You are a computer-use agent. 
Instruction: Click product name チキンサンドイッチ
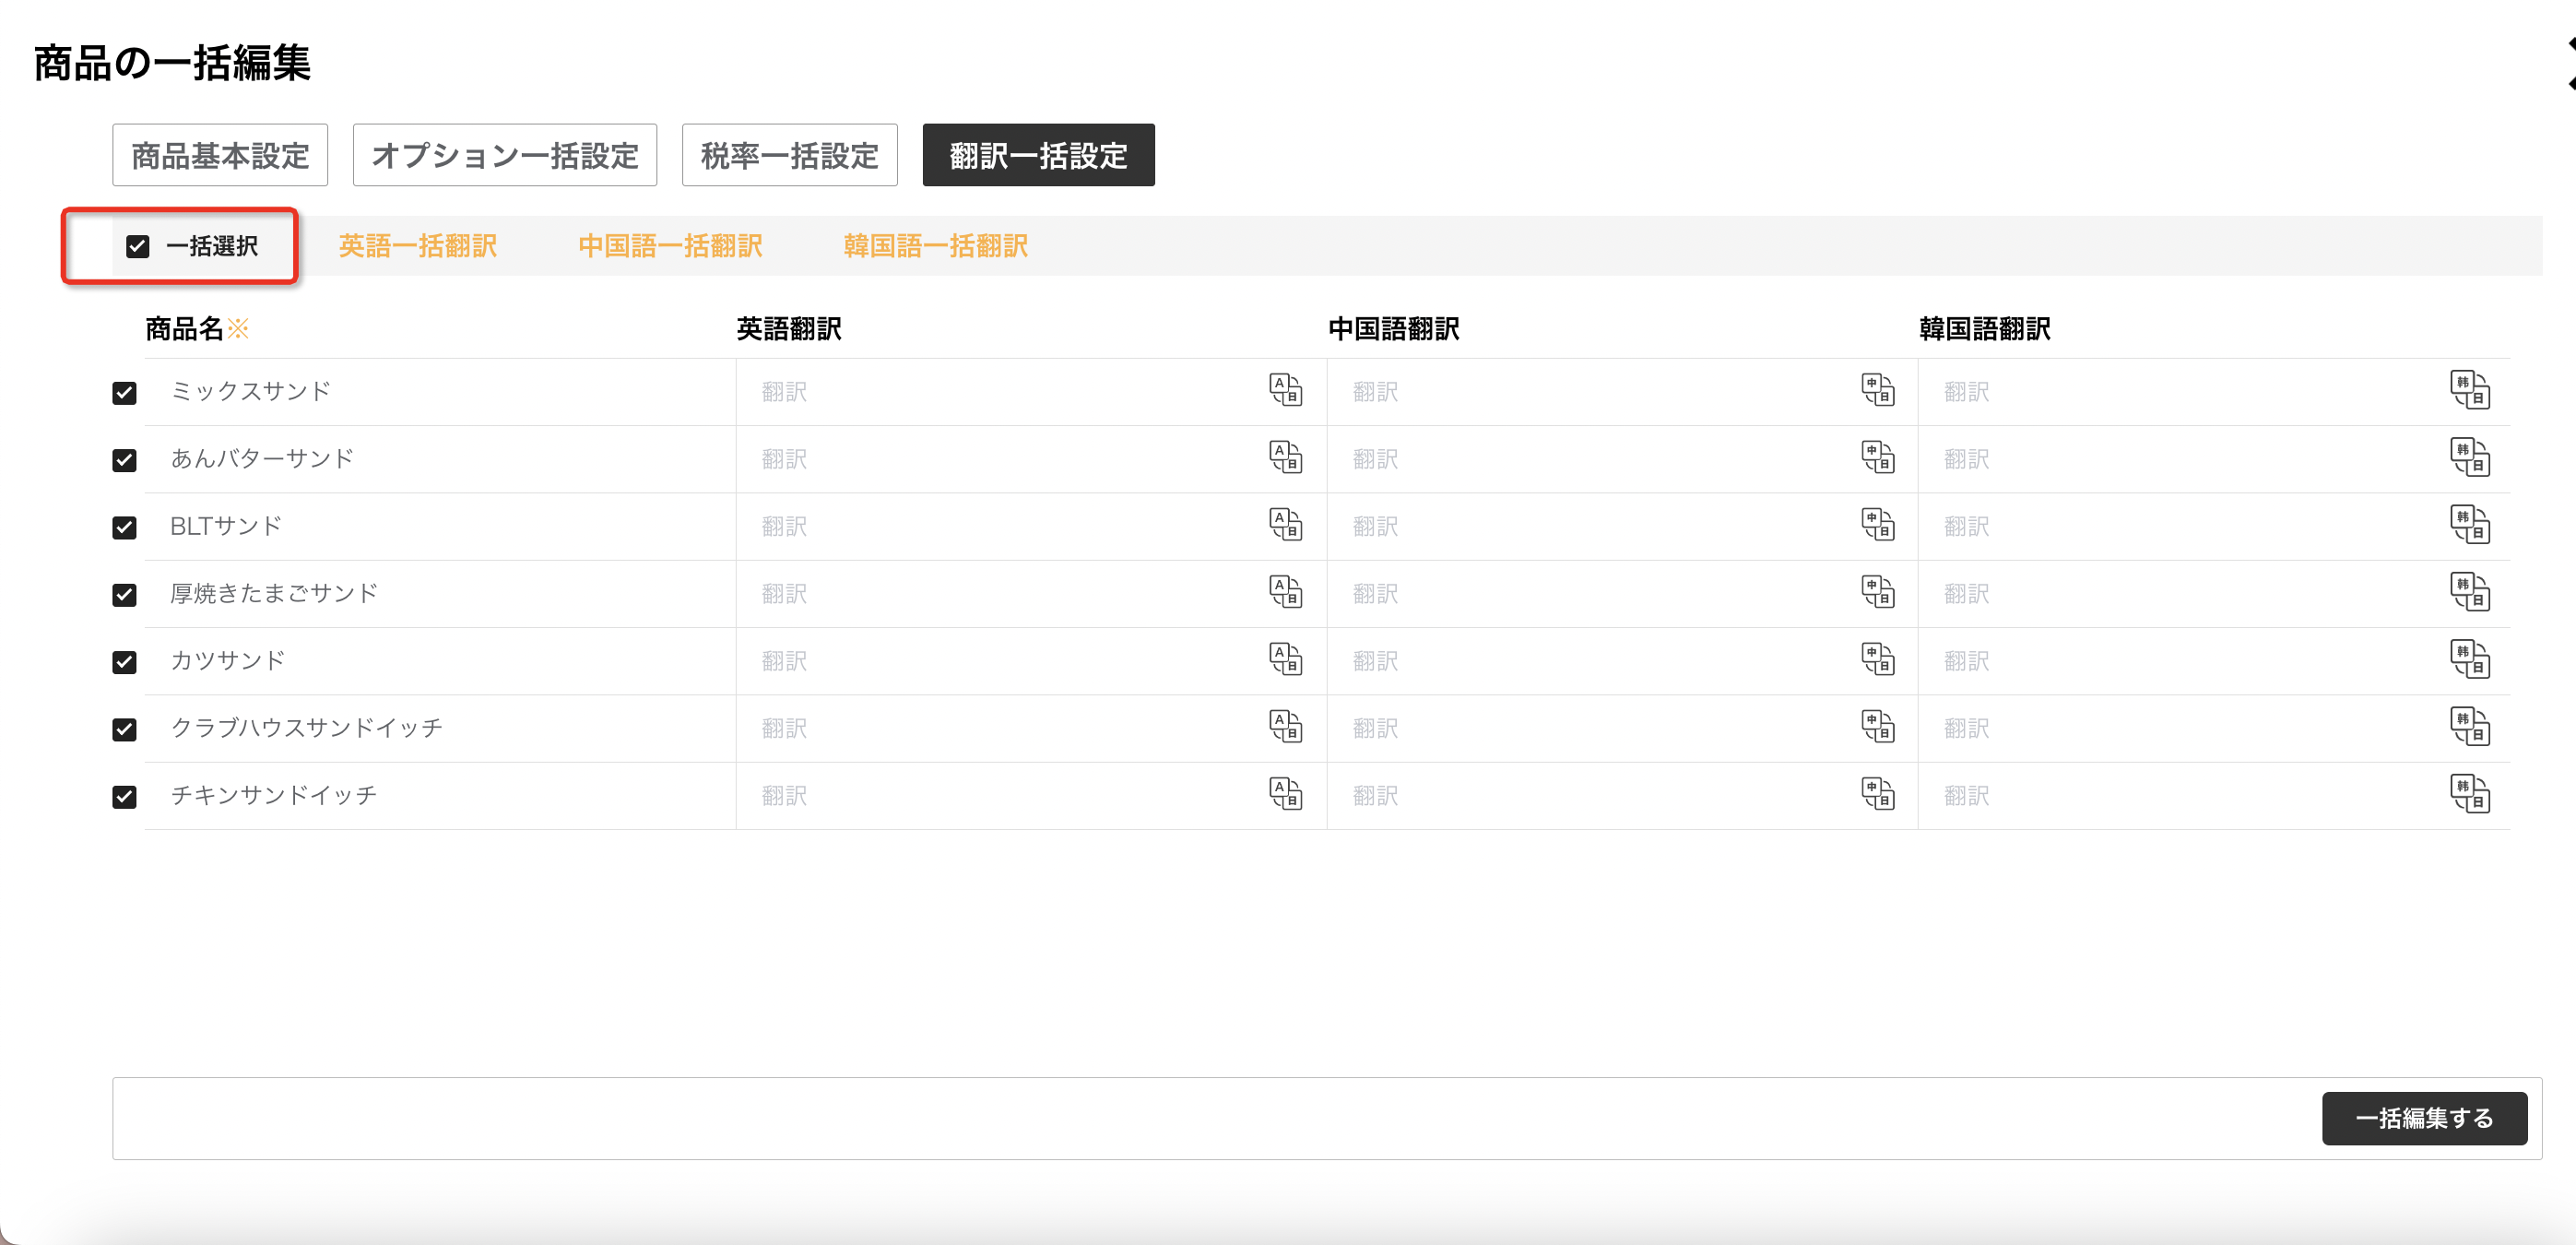(273, 795)
